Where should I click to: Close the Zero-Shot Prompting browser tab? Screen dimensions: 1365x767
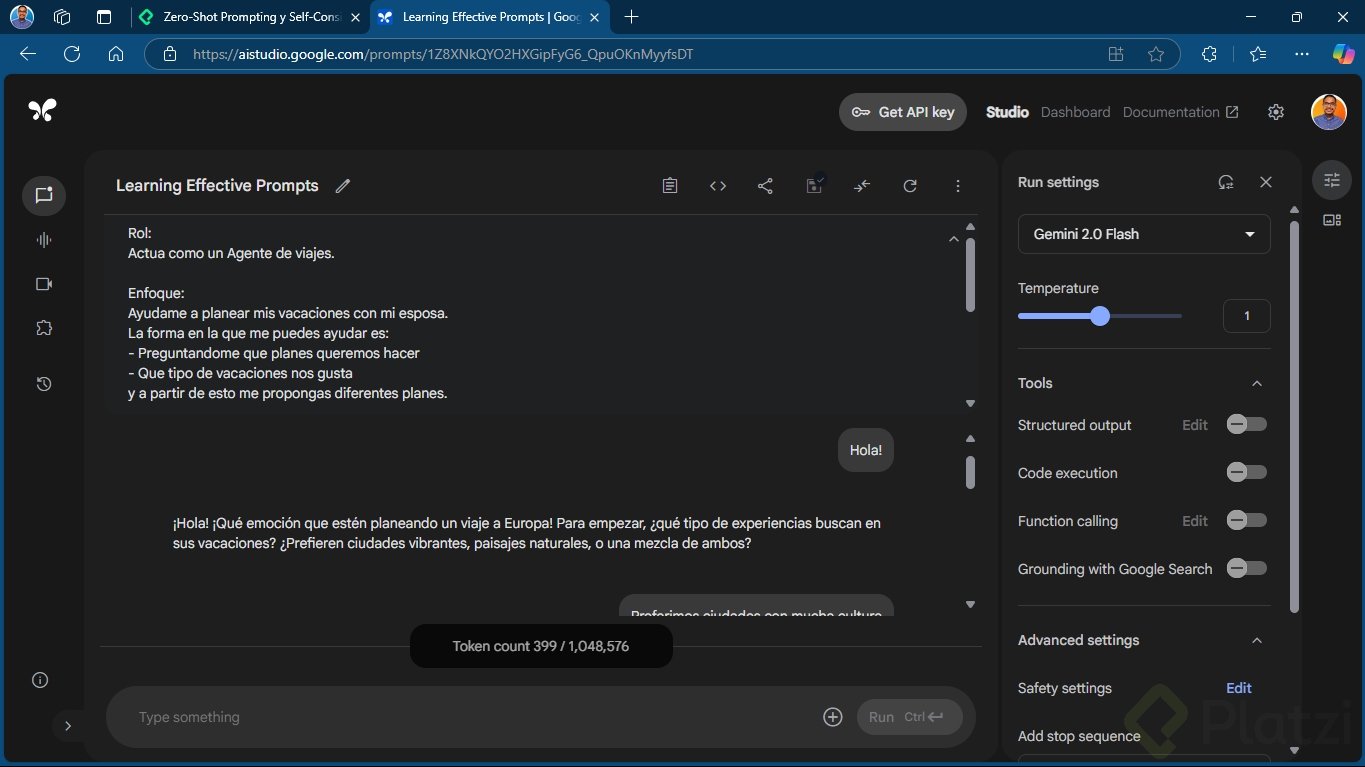(355, 17)
